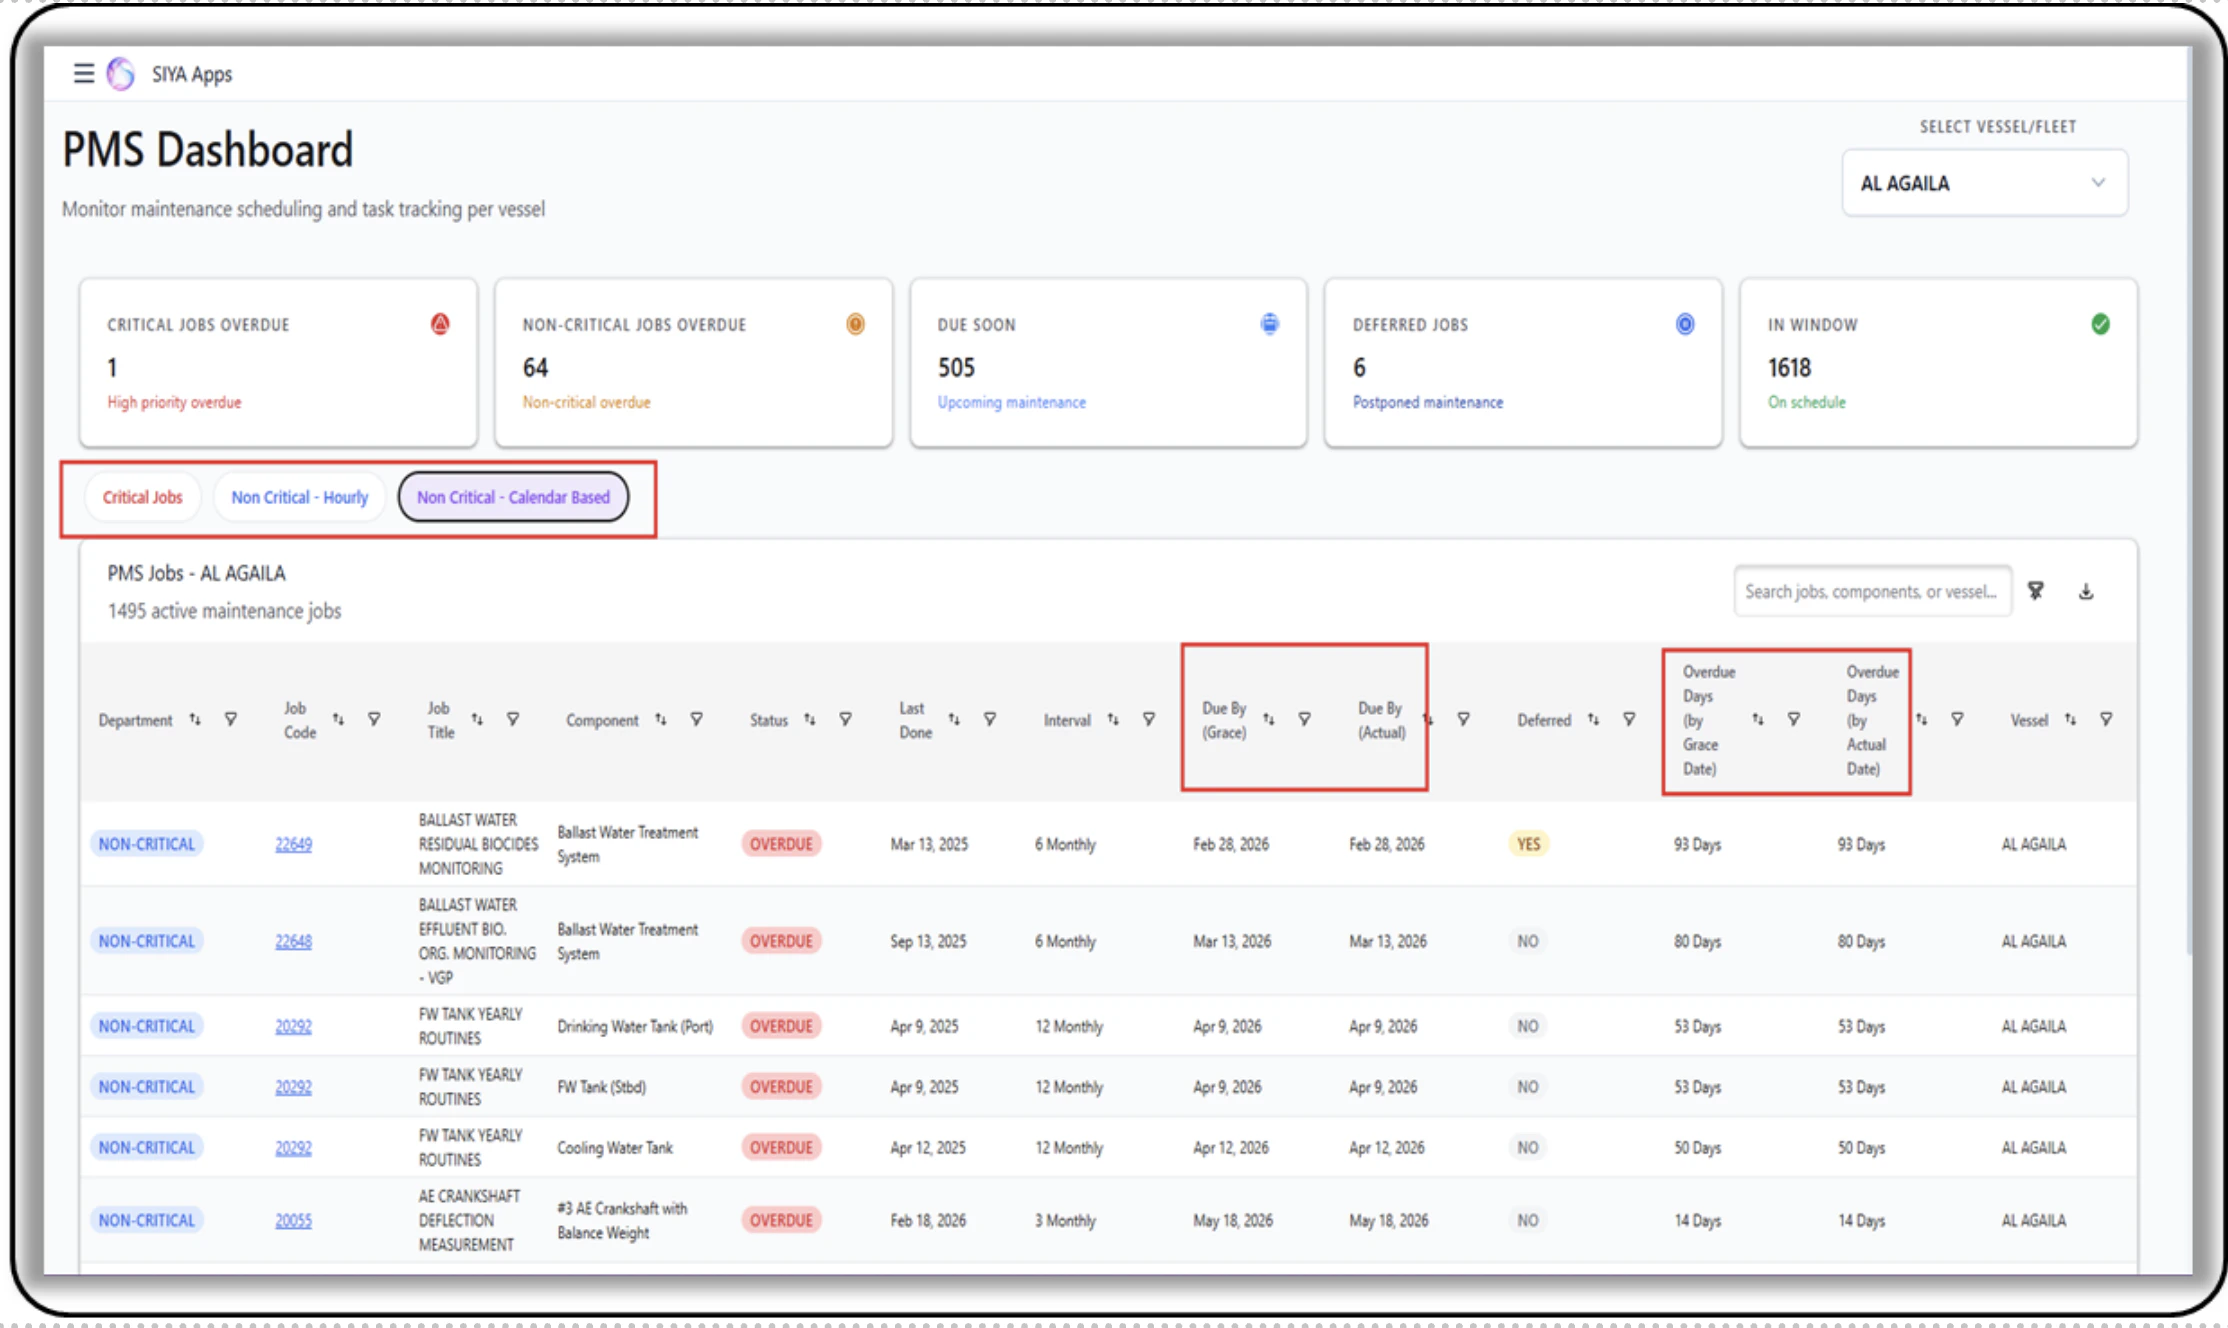The height and width of the screenshot is (1328, 2228).
Task: Sort by Department column
Action: pos(195,719)
